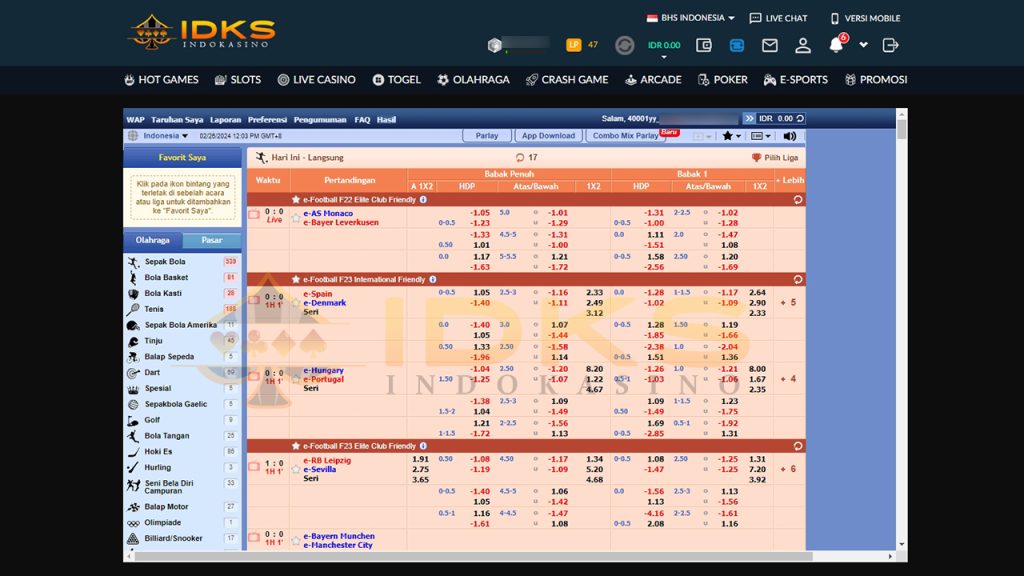Favorite the e-Bayern Munchen match star
Image resolution: width=1024 pixels, height=576 pixels.
(x=296, y=541)
